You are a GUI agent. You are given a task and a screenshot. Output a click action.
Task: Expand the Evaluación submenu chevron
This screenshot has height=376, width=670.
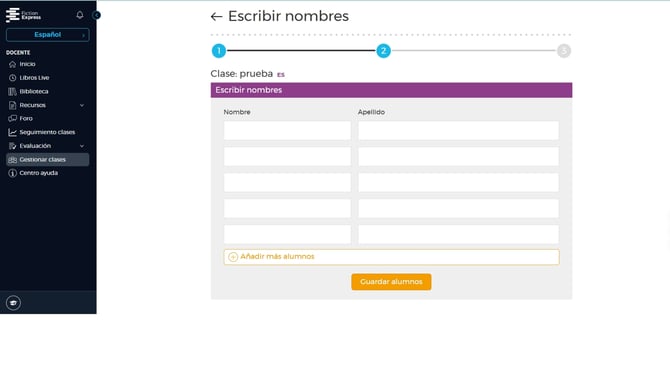click(82, 146)
